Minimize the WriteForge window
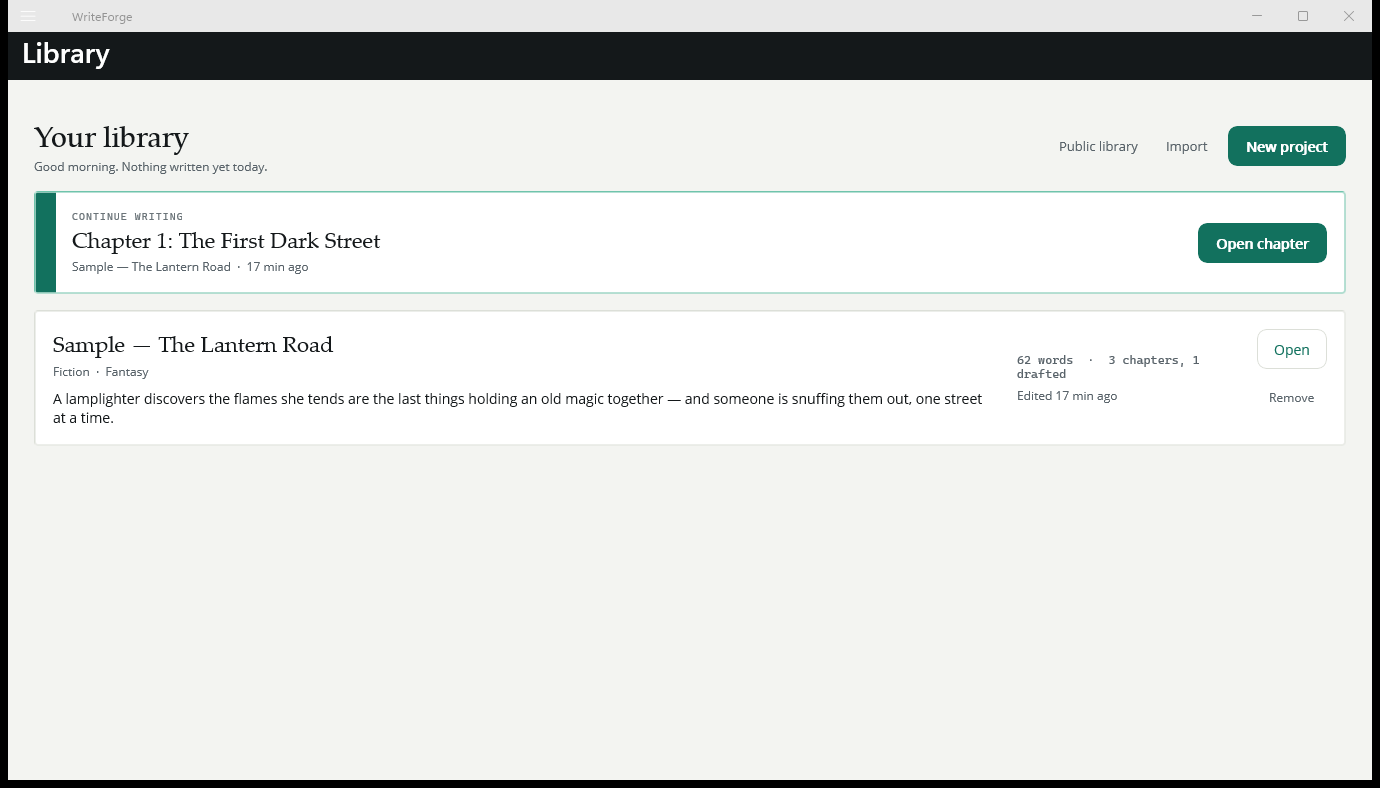The width and height of the screenshot is (1380, 788). (1257, 16)
